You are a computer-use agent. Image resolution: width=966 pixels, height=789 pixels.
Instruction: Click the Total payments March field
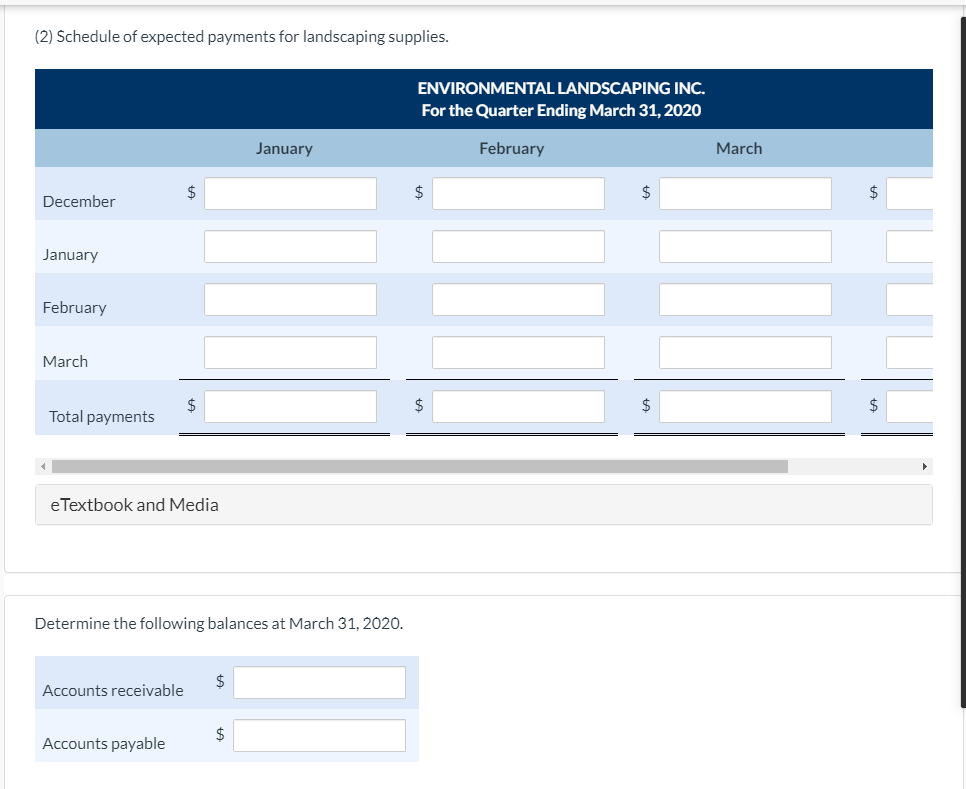coord(745,406)
